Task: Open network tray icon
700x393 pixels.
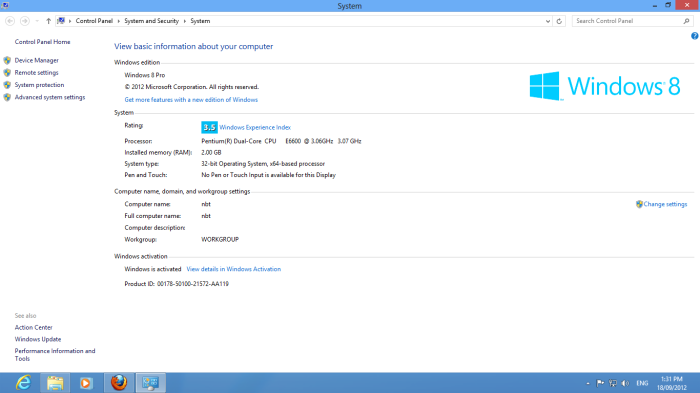Action: (x=613, y=383)
